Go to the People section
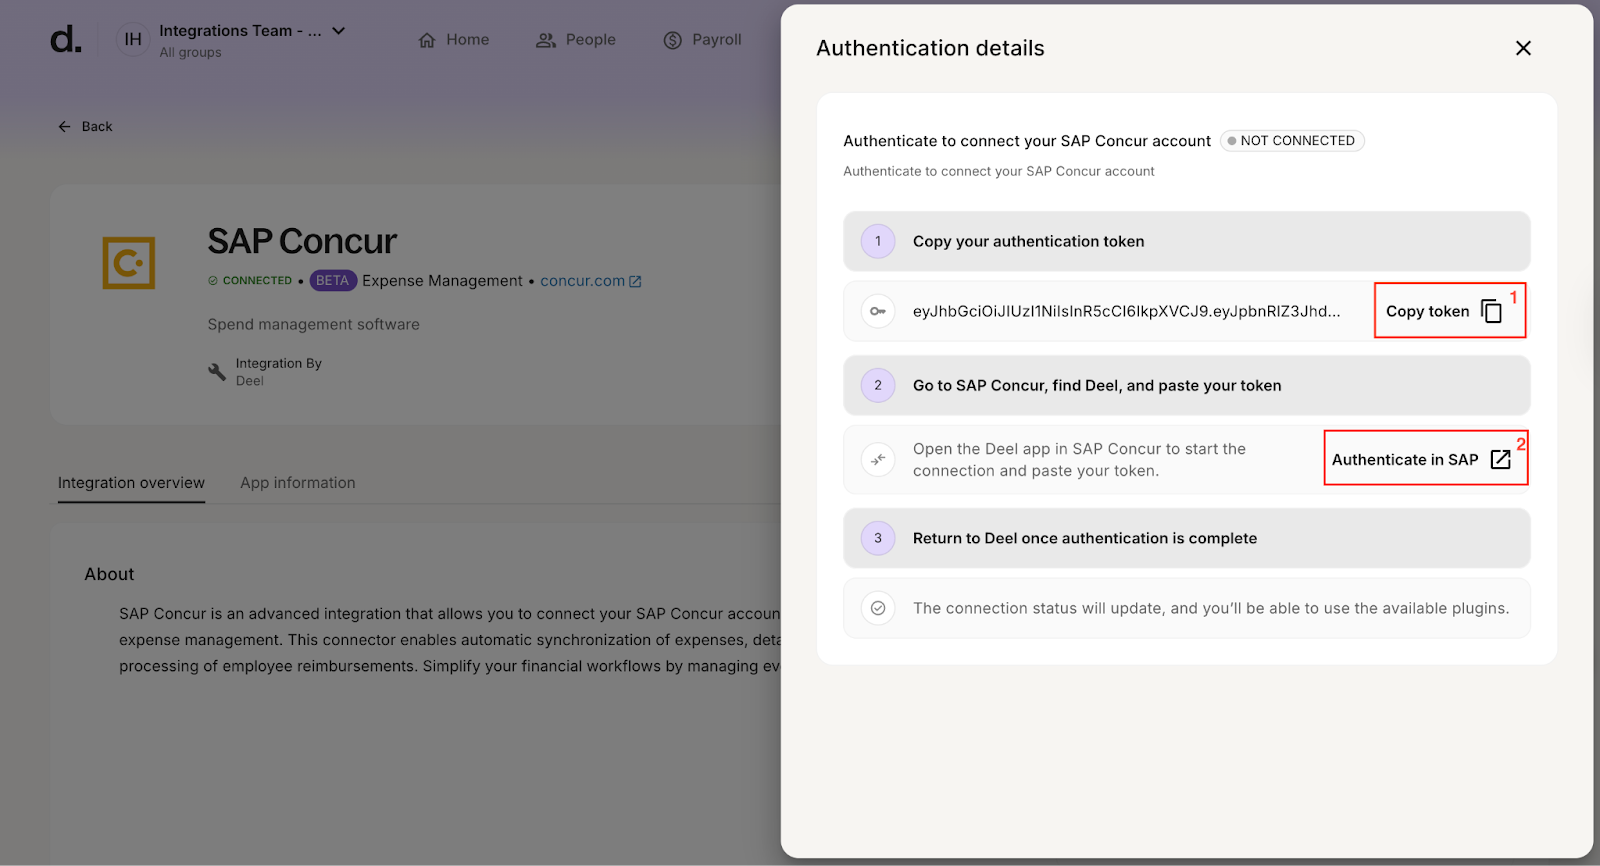This screenshot has width=1600, height=866. pos(576,40)
